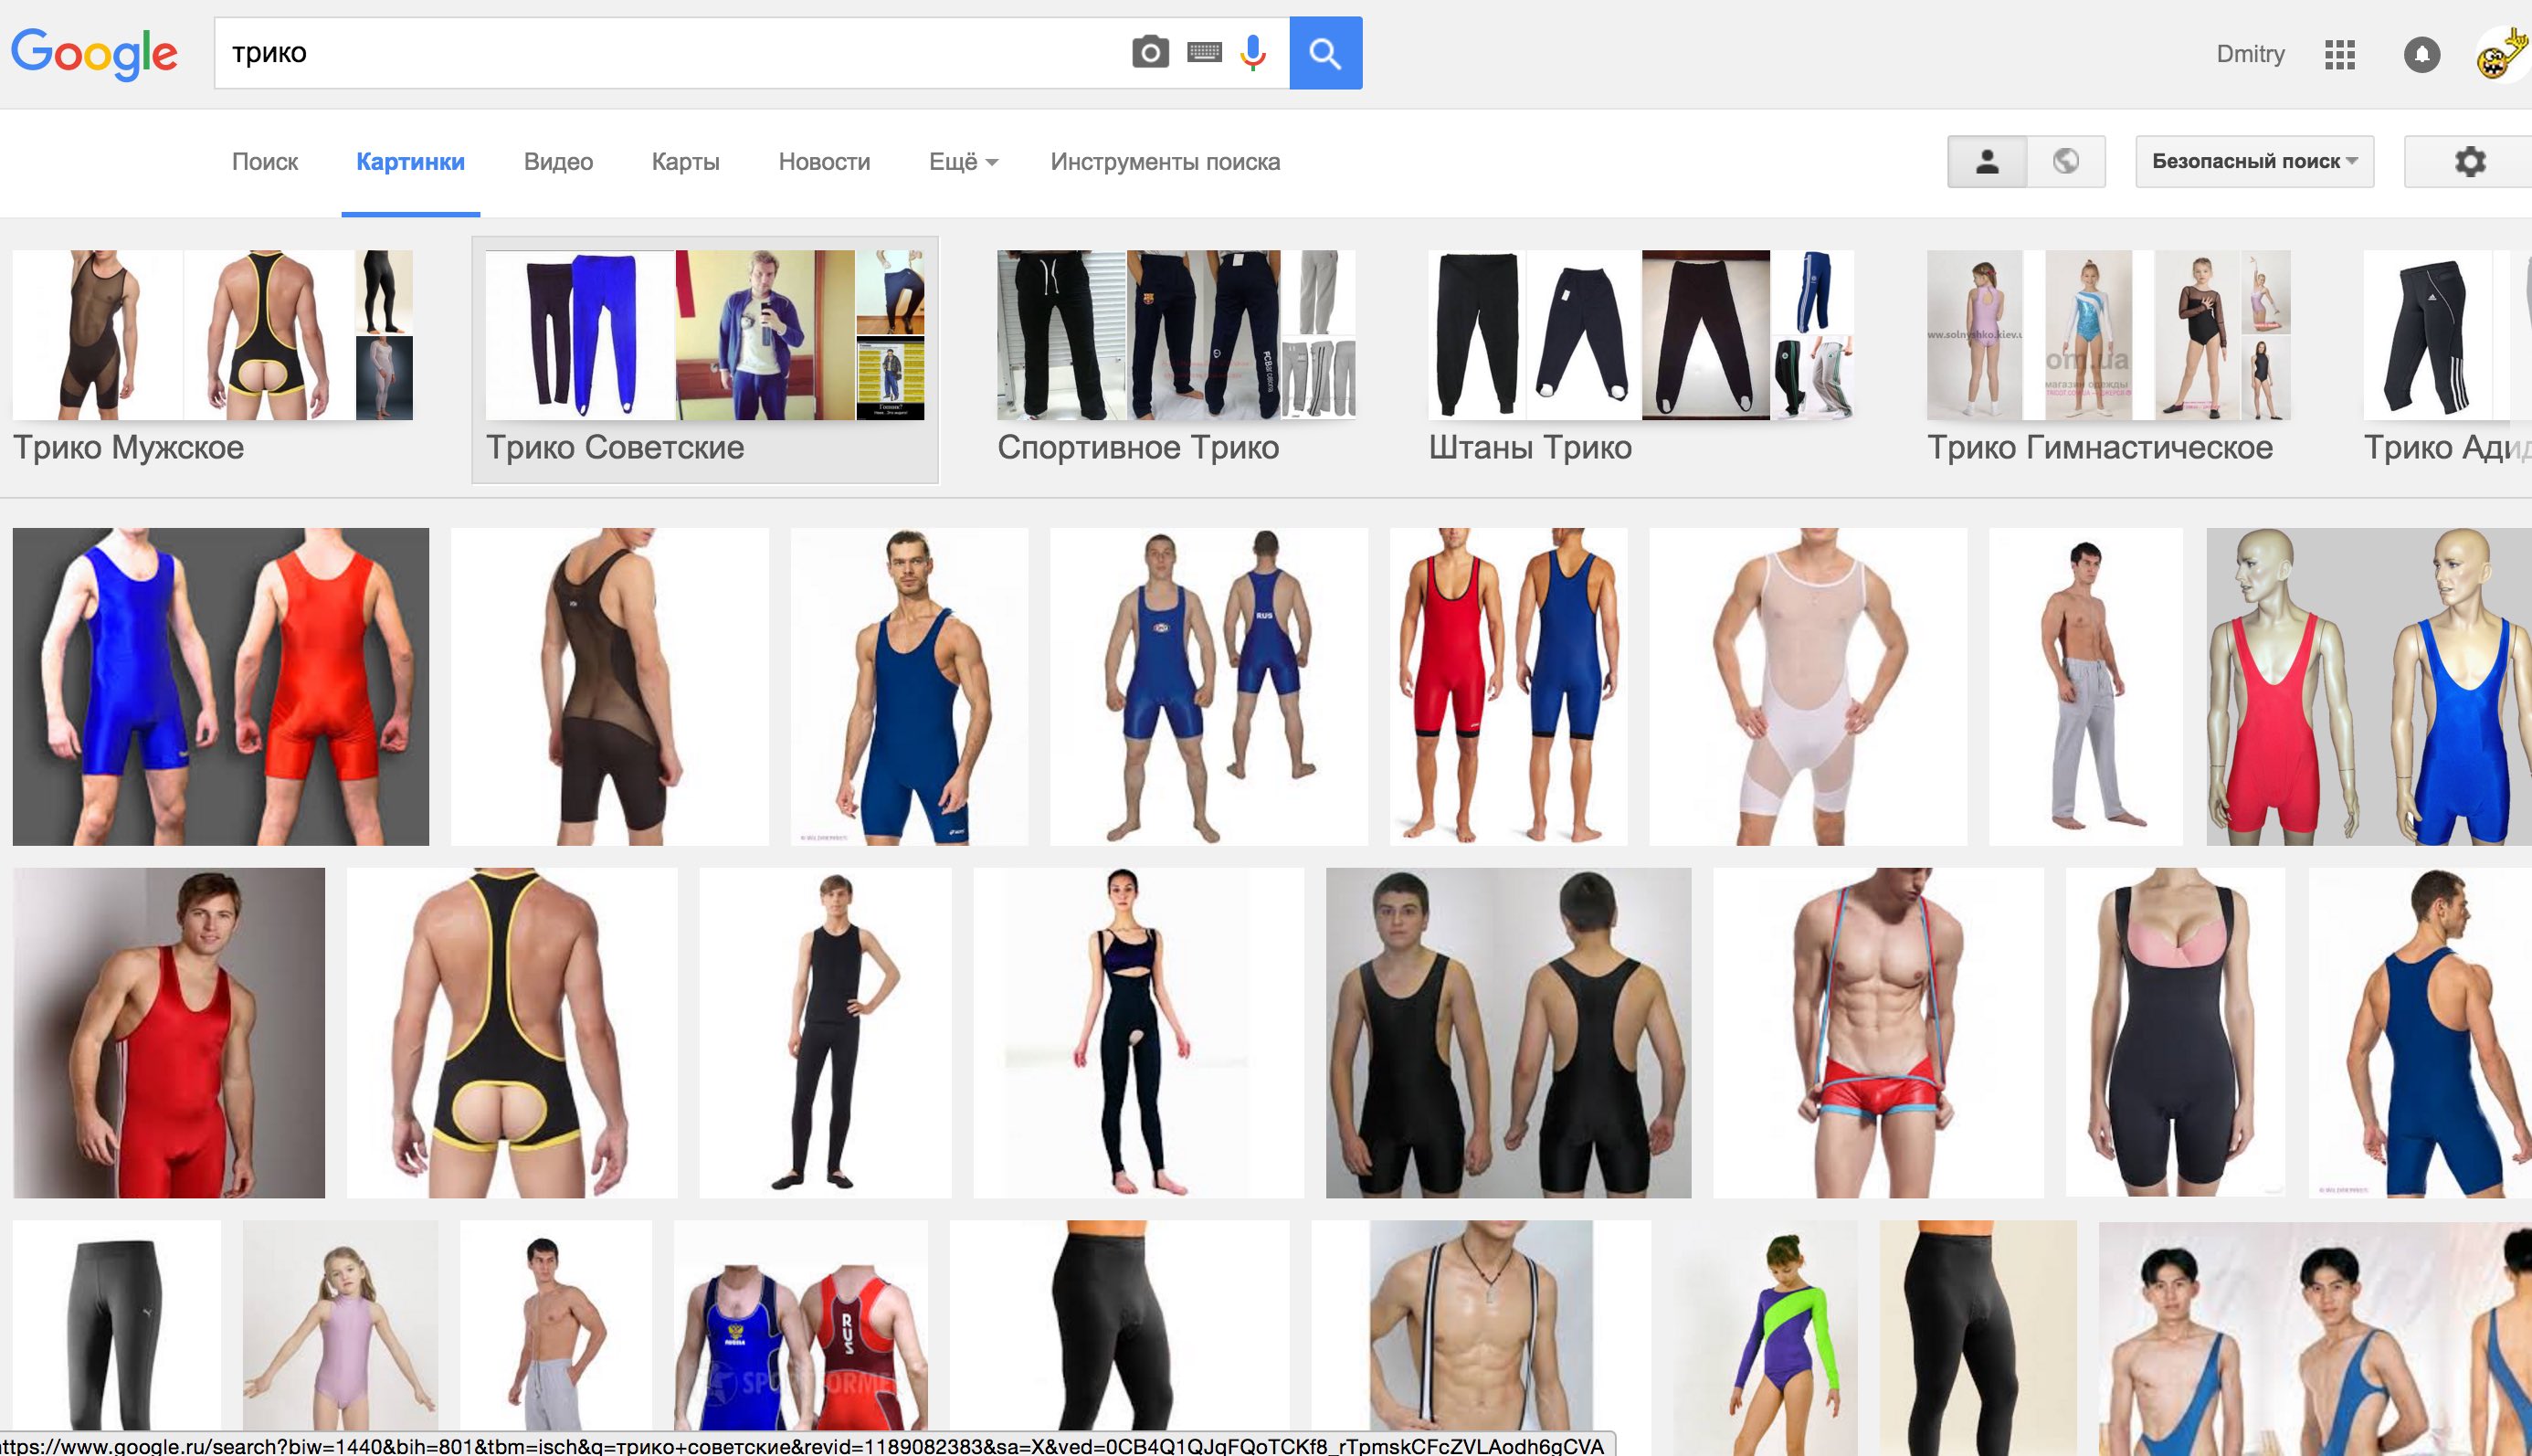
Task: Switch to personal results person toggle
Action: 1987,162
